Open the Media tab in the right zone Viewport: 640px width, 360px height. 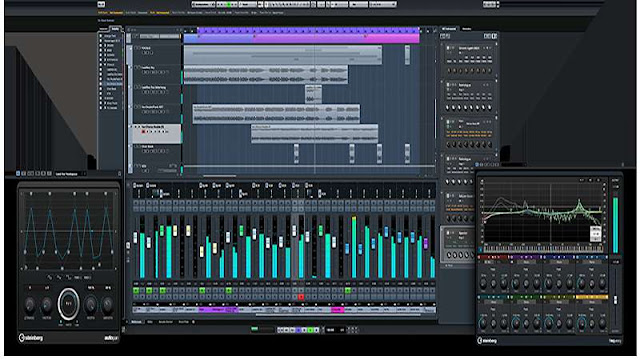tap(467, 29)
